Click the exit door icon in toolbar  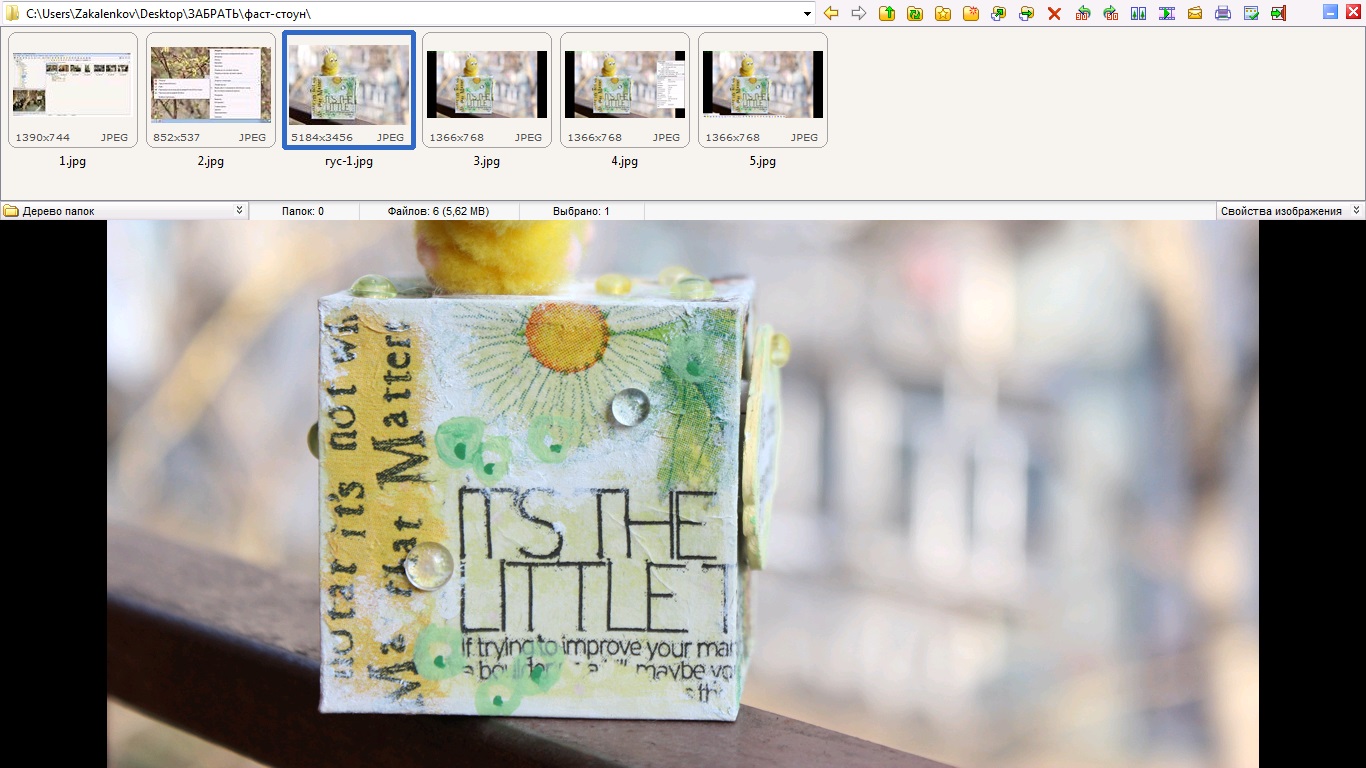point(1279,13)
